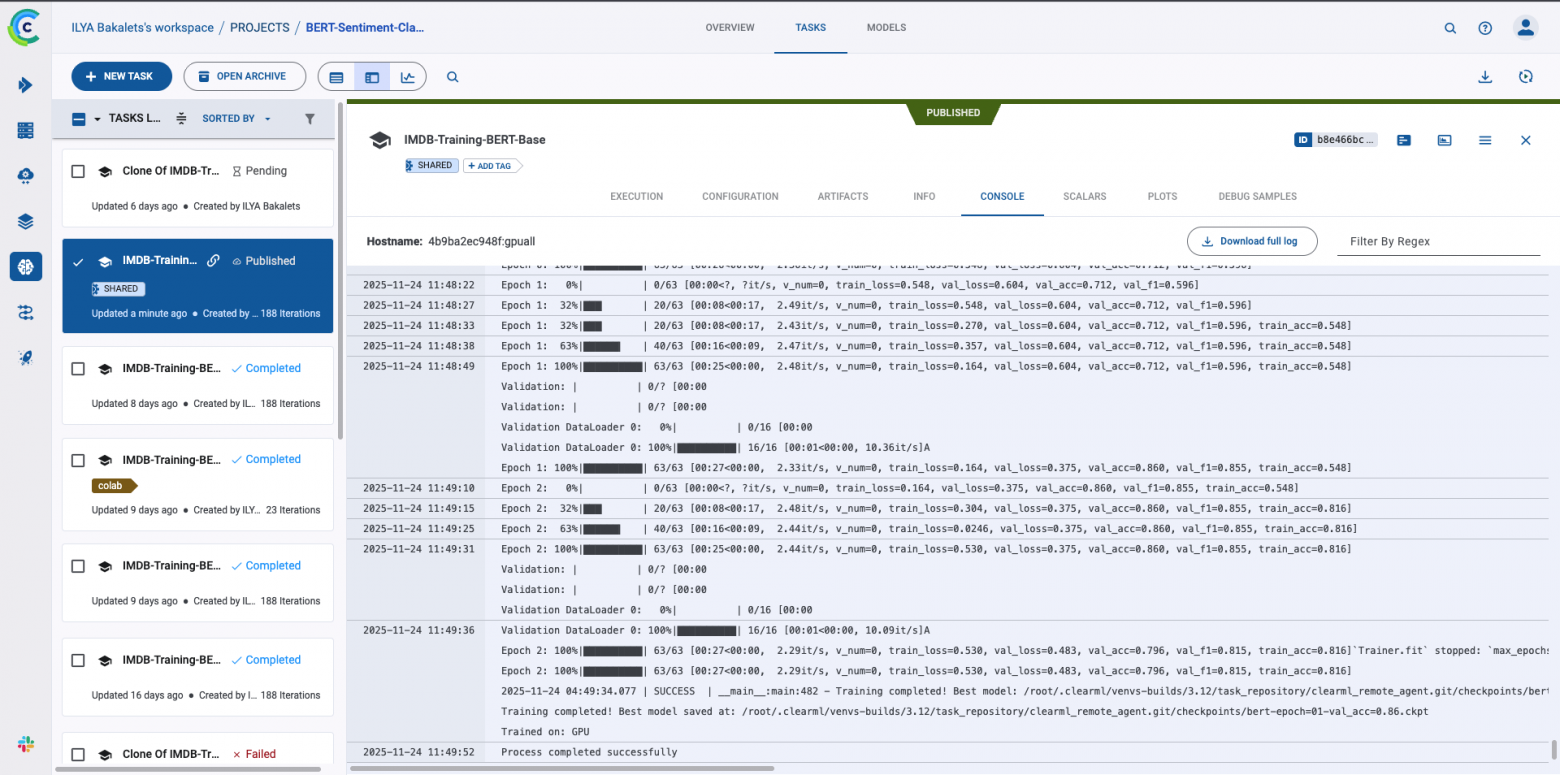Open the PROJECTS breadcrumb link
This screenshot has width=1560, height=775.
tap(260, 28)
